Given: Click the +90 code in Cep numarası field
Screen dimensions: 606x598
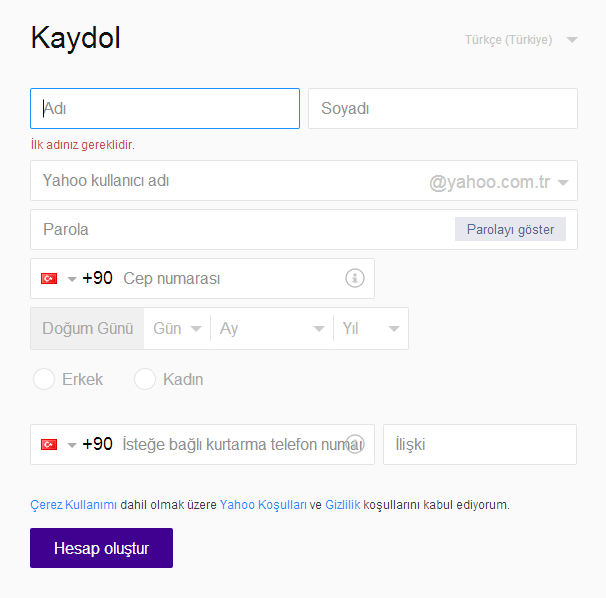Looking at the screenshot, I should (x=97, y=278).
